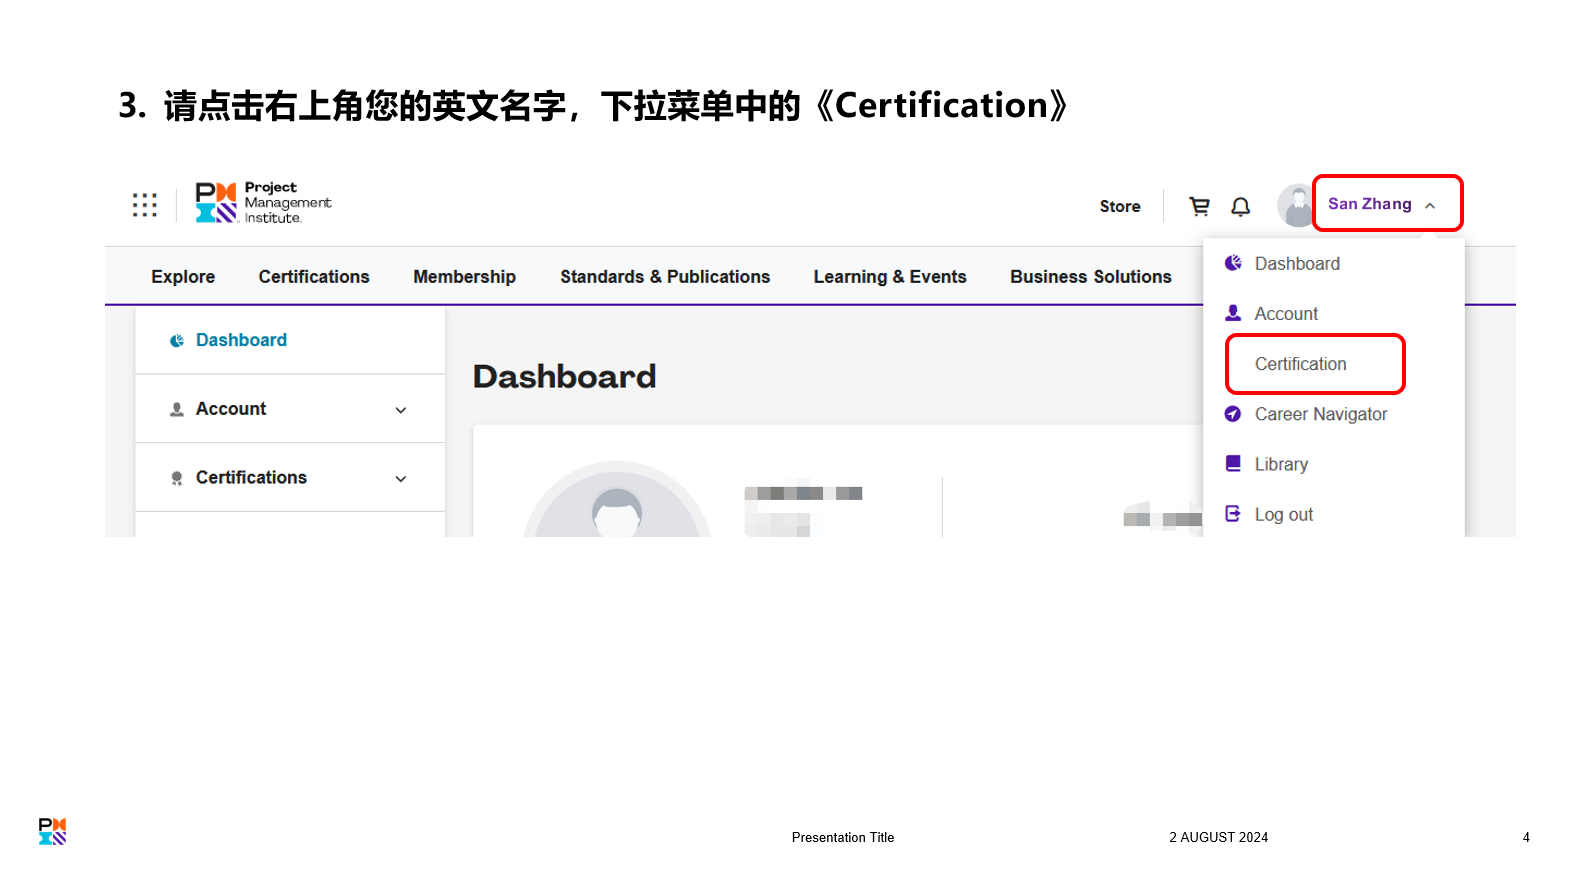
Task: Open Standards & Publications navigation item
Action: tap(665, 277)
